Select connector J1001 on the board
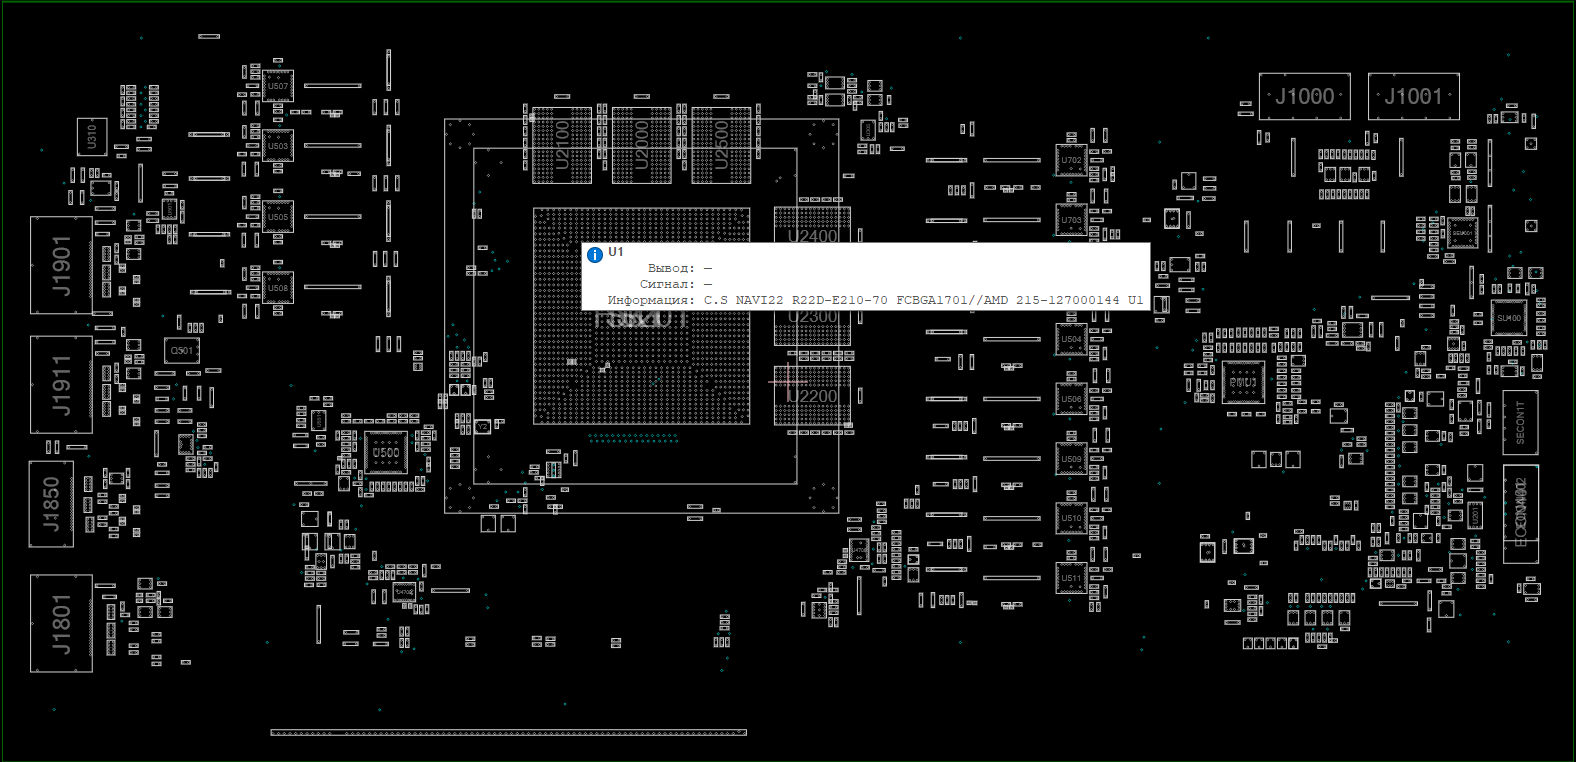Image resolution: width=1576 pixels, height=762 pixels. point(1413,97)
